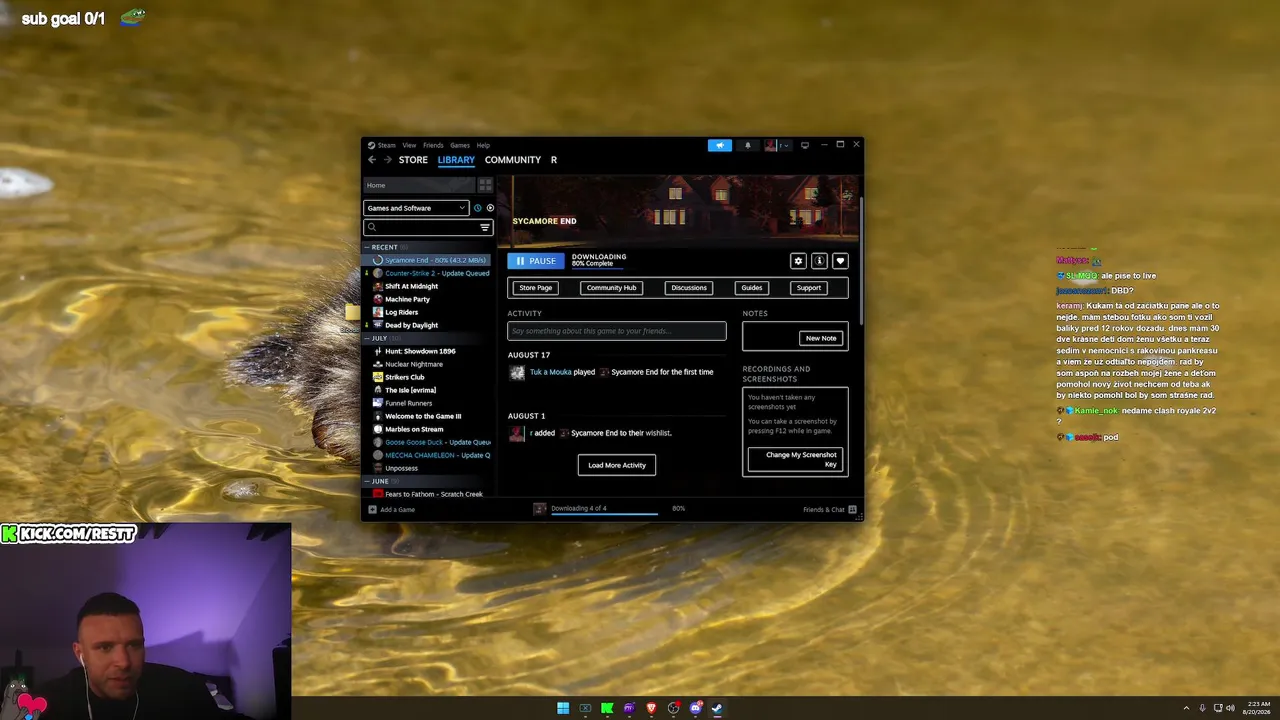The width and height of the screenshot is (1280, 720).
Task: Select Machine Party in the library list
Action: click(x=428, y=299)
